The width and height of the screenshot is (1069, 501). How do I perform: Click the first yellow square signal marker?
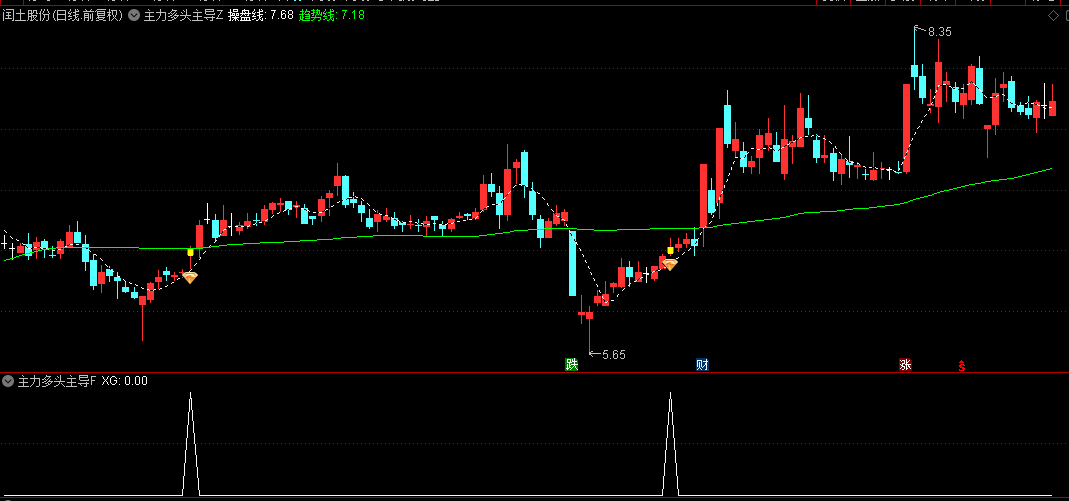(191, 252)
